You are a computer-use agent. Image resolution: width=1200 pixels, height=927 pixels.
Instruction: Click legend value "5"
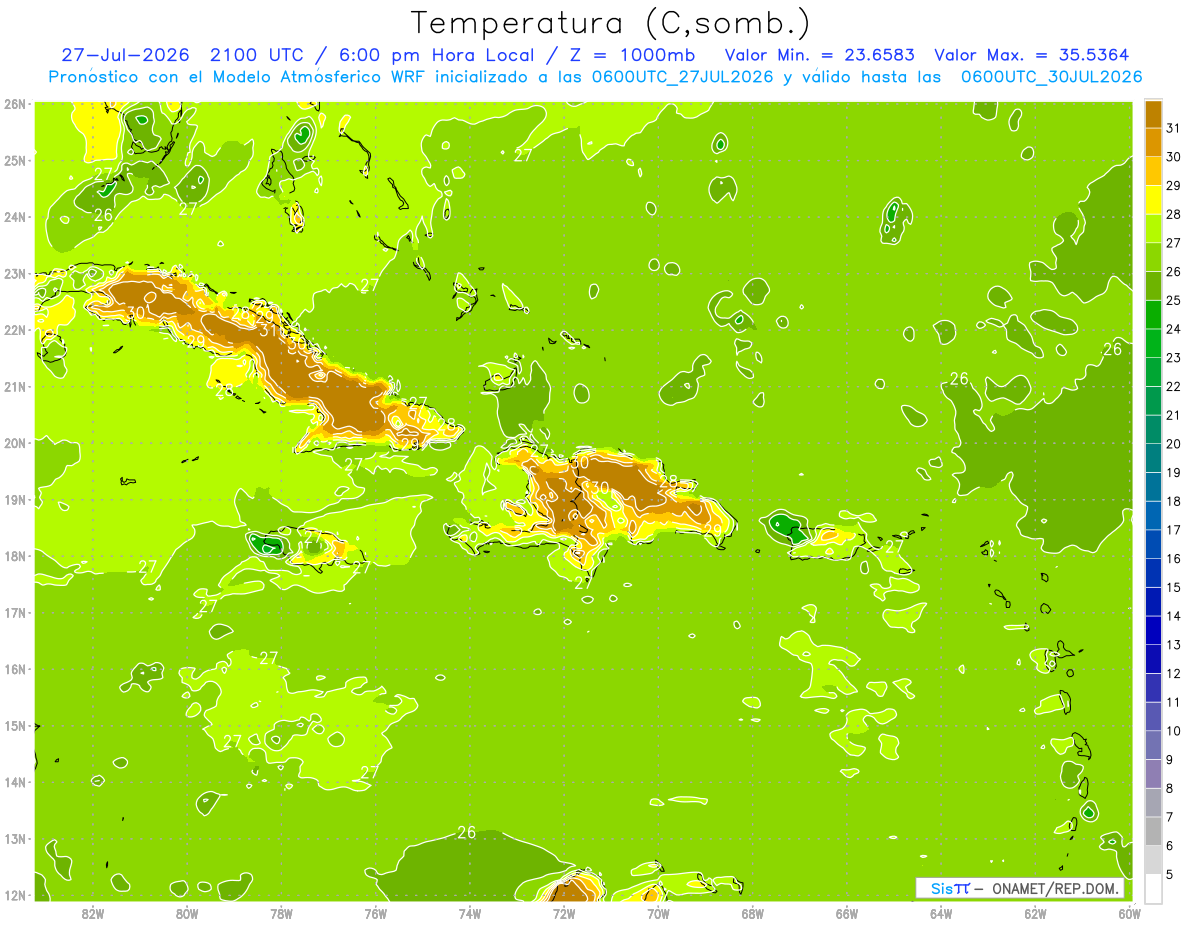coord(1171,874)
